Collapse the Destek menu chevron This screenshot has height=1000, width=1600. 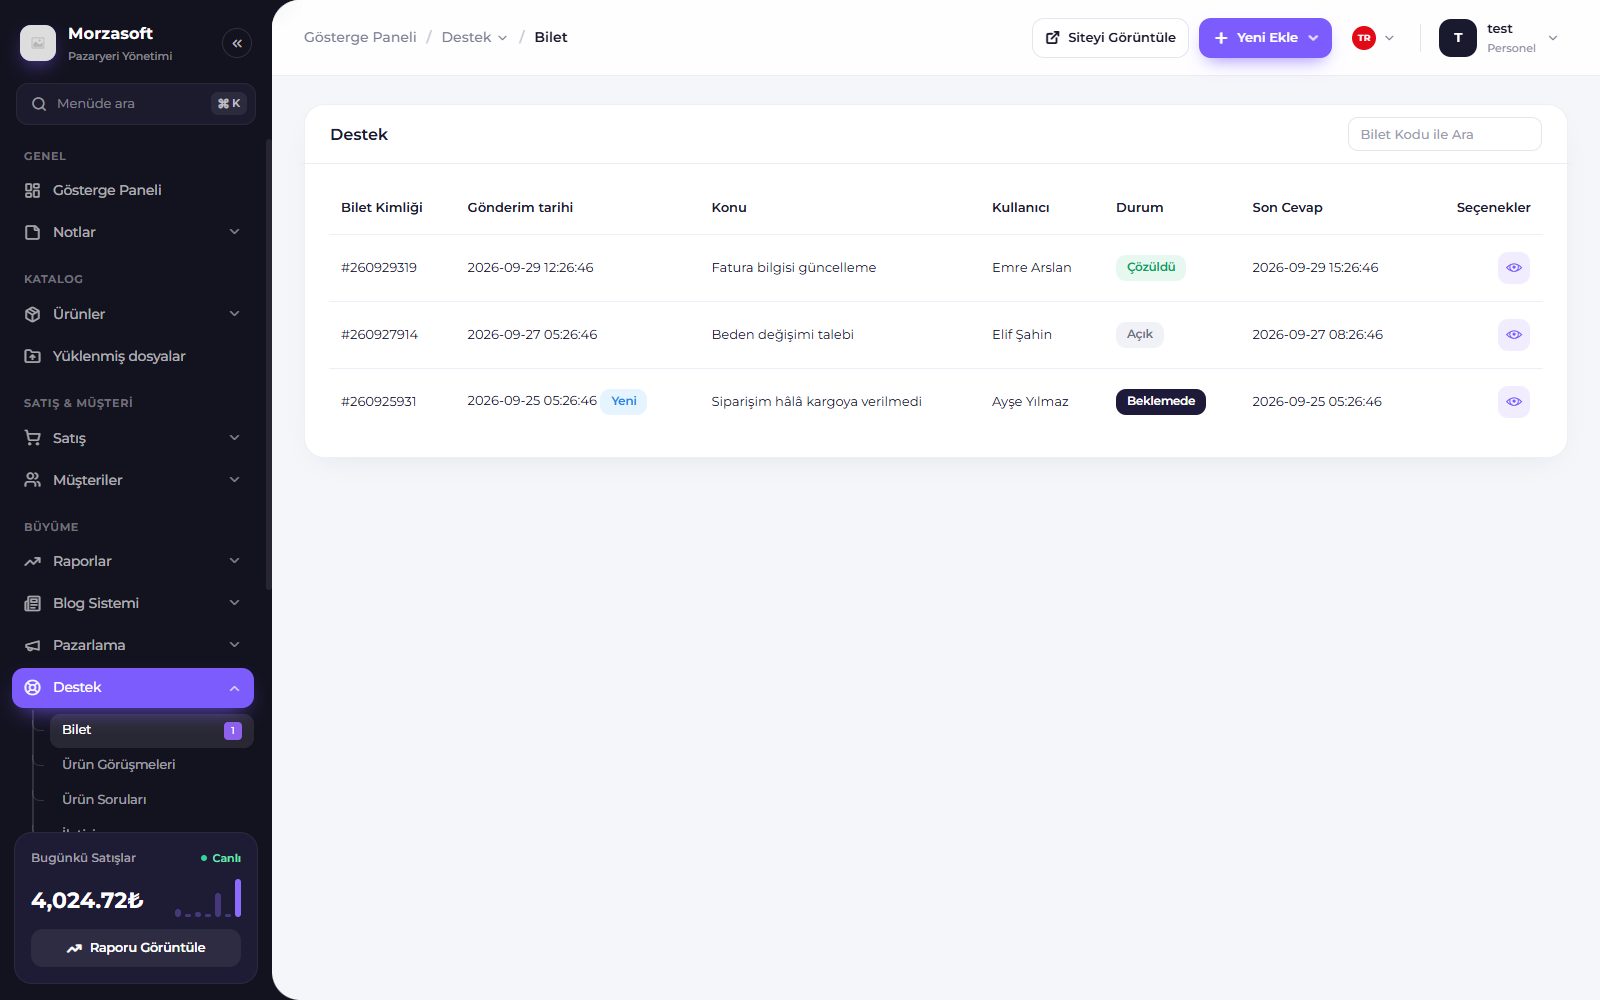click(x=234, y=688)
